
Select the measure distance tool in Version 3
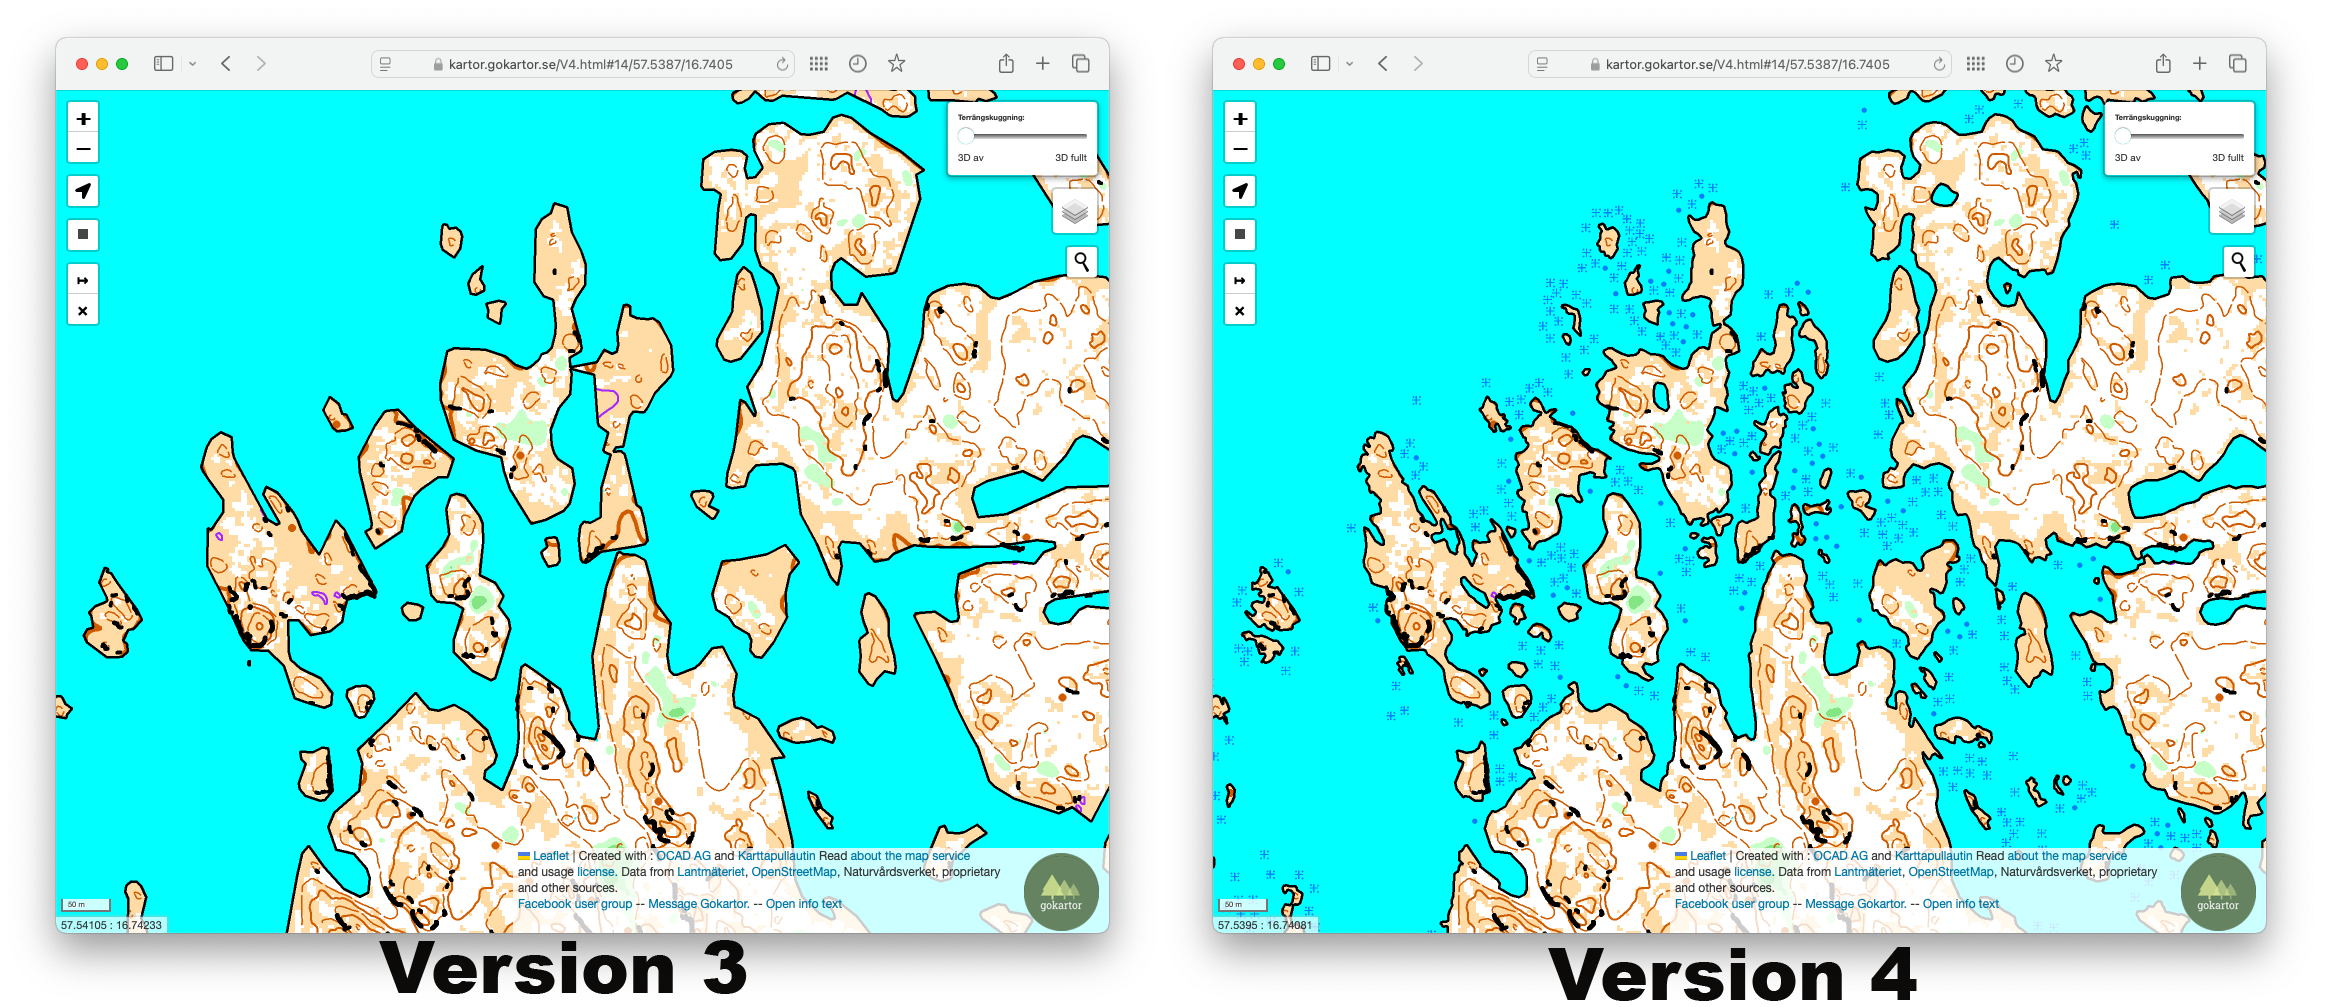point(83,280)
